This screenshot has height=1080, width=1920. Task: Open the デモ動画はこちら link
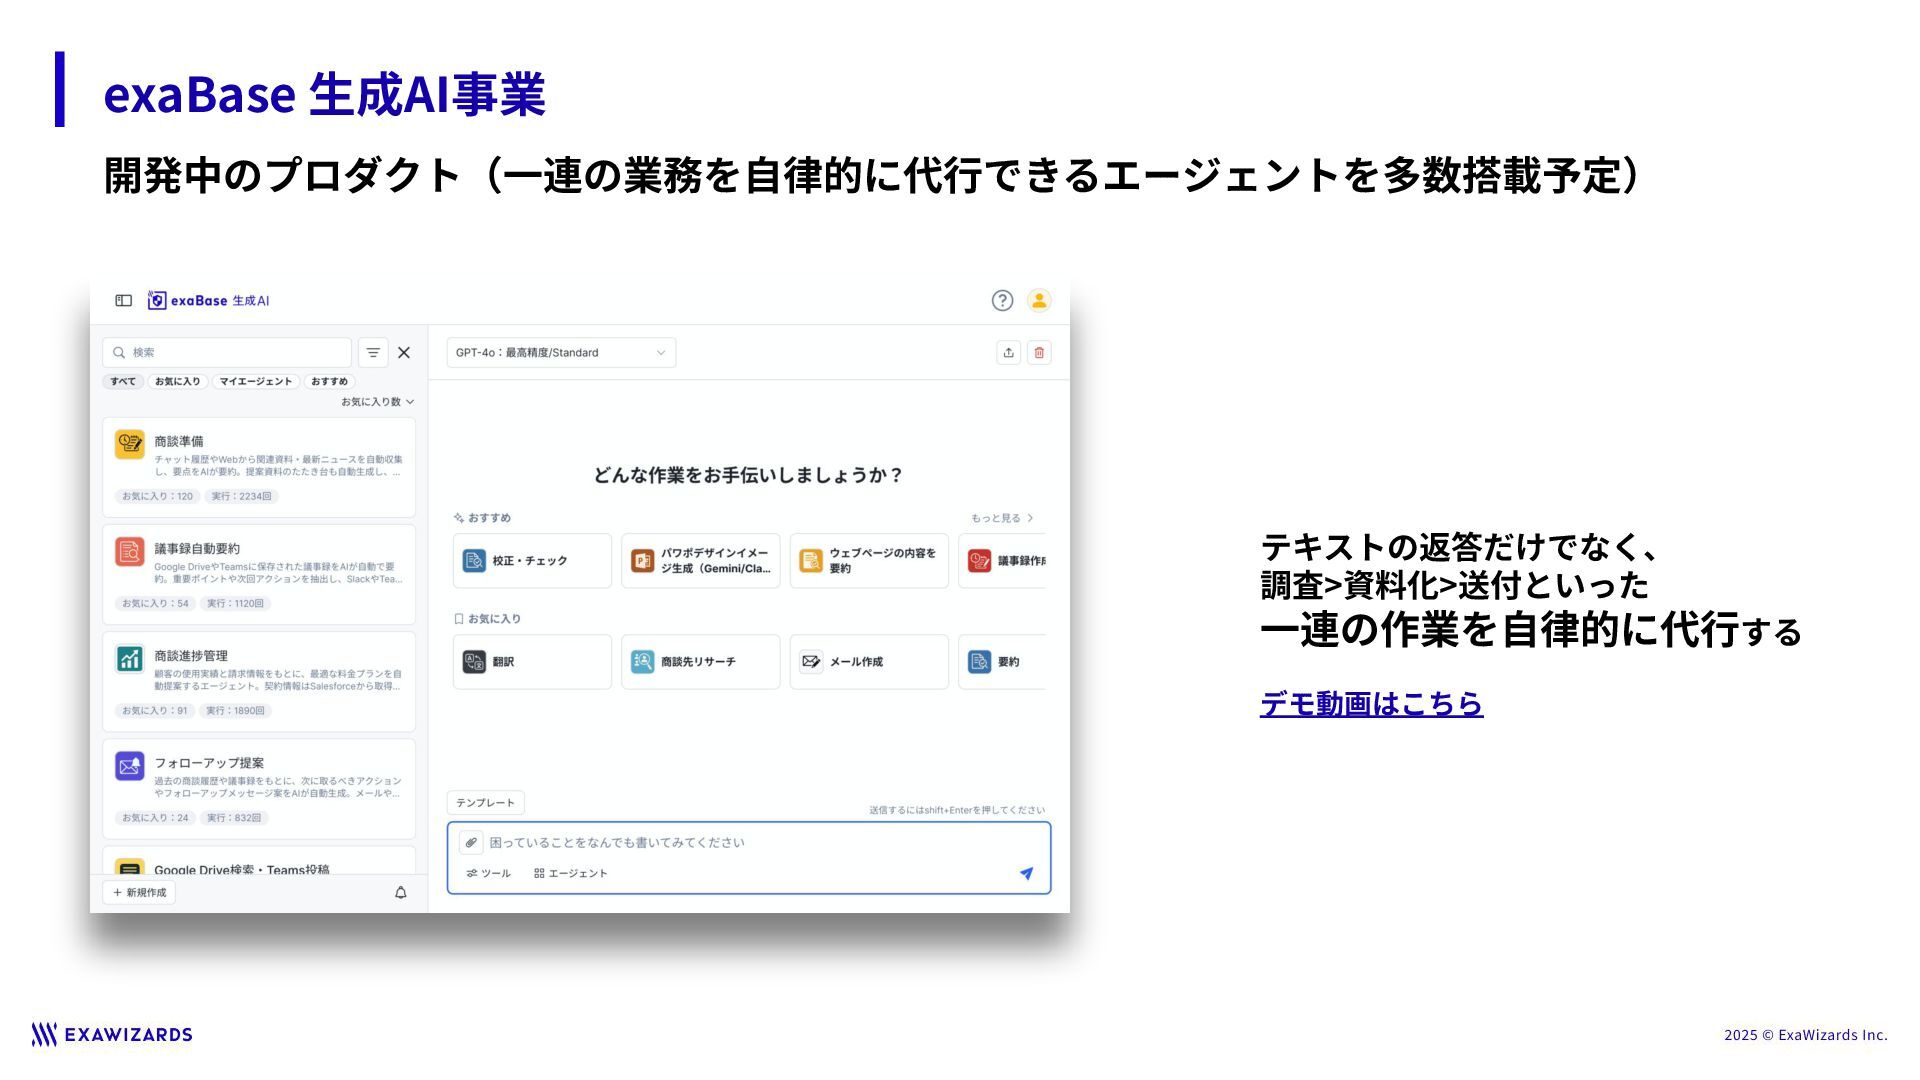point(1371,704)
